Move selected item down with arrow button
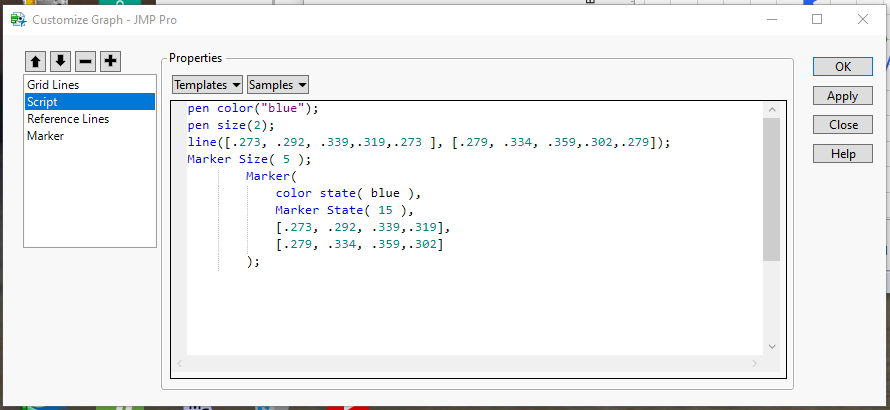The height and width of the screenshot is (410, 890). coord(60,61)
